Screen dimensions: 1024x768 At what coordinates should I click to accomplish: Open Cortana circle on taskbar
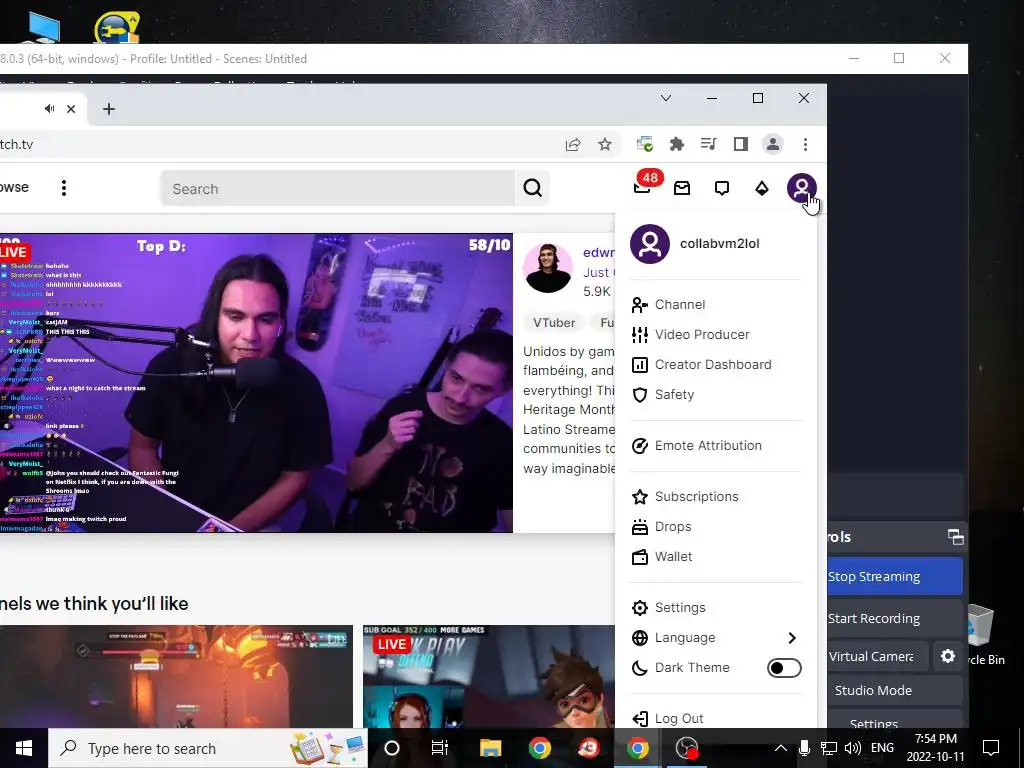click(x=392, y=748)
